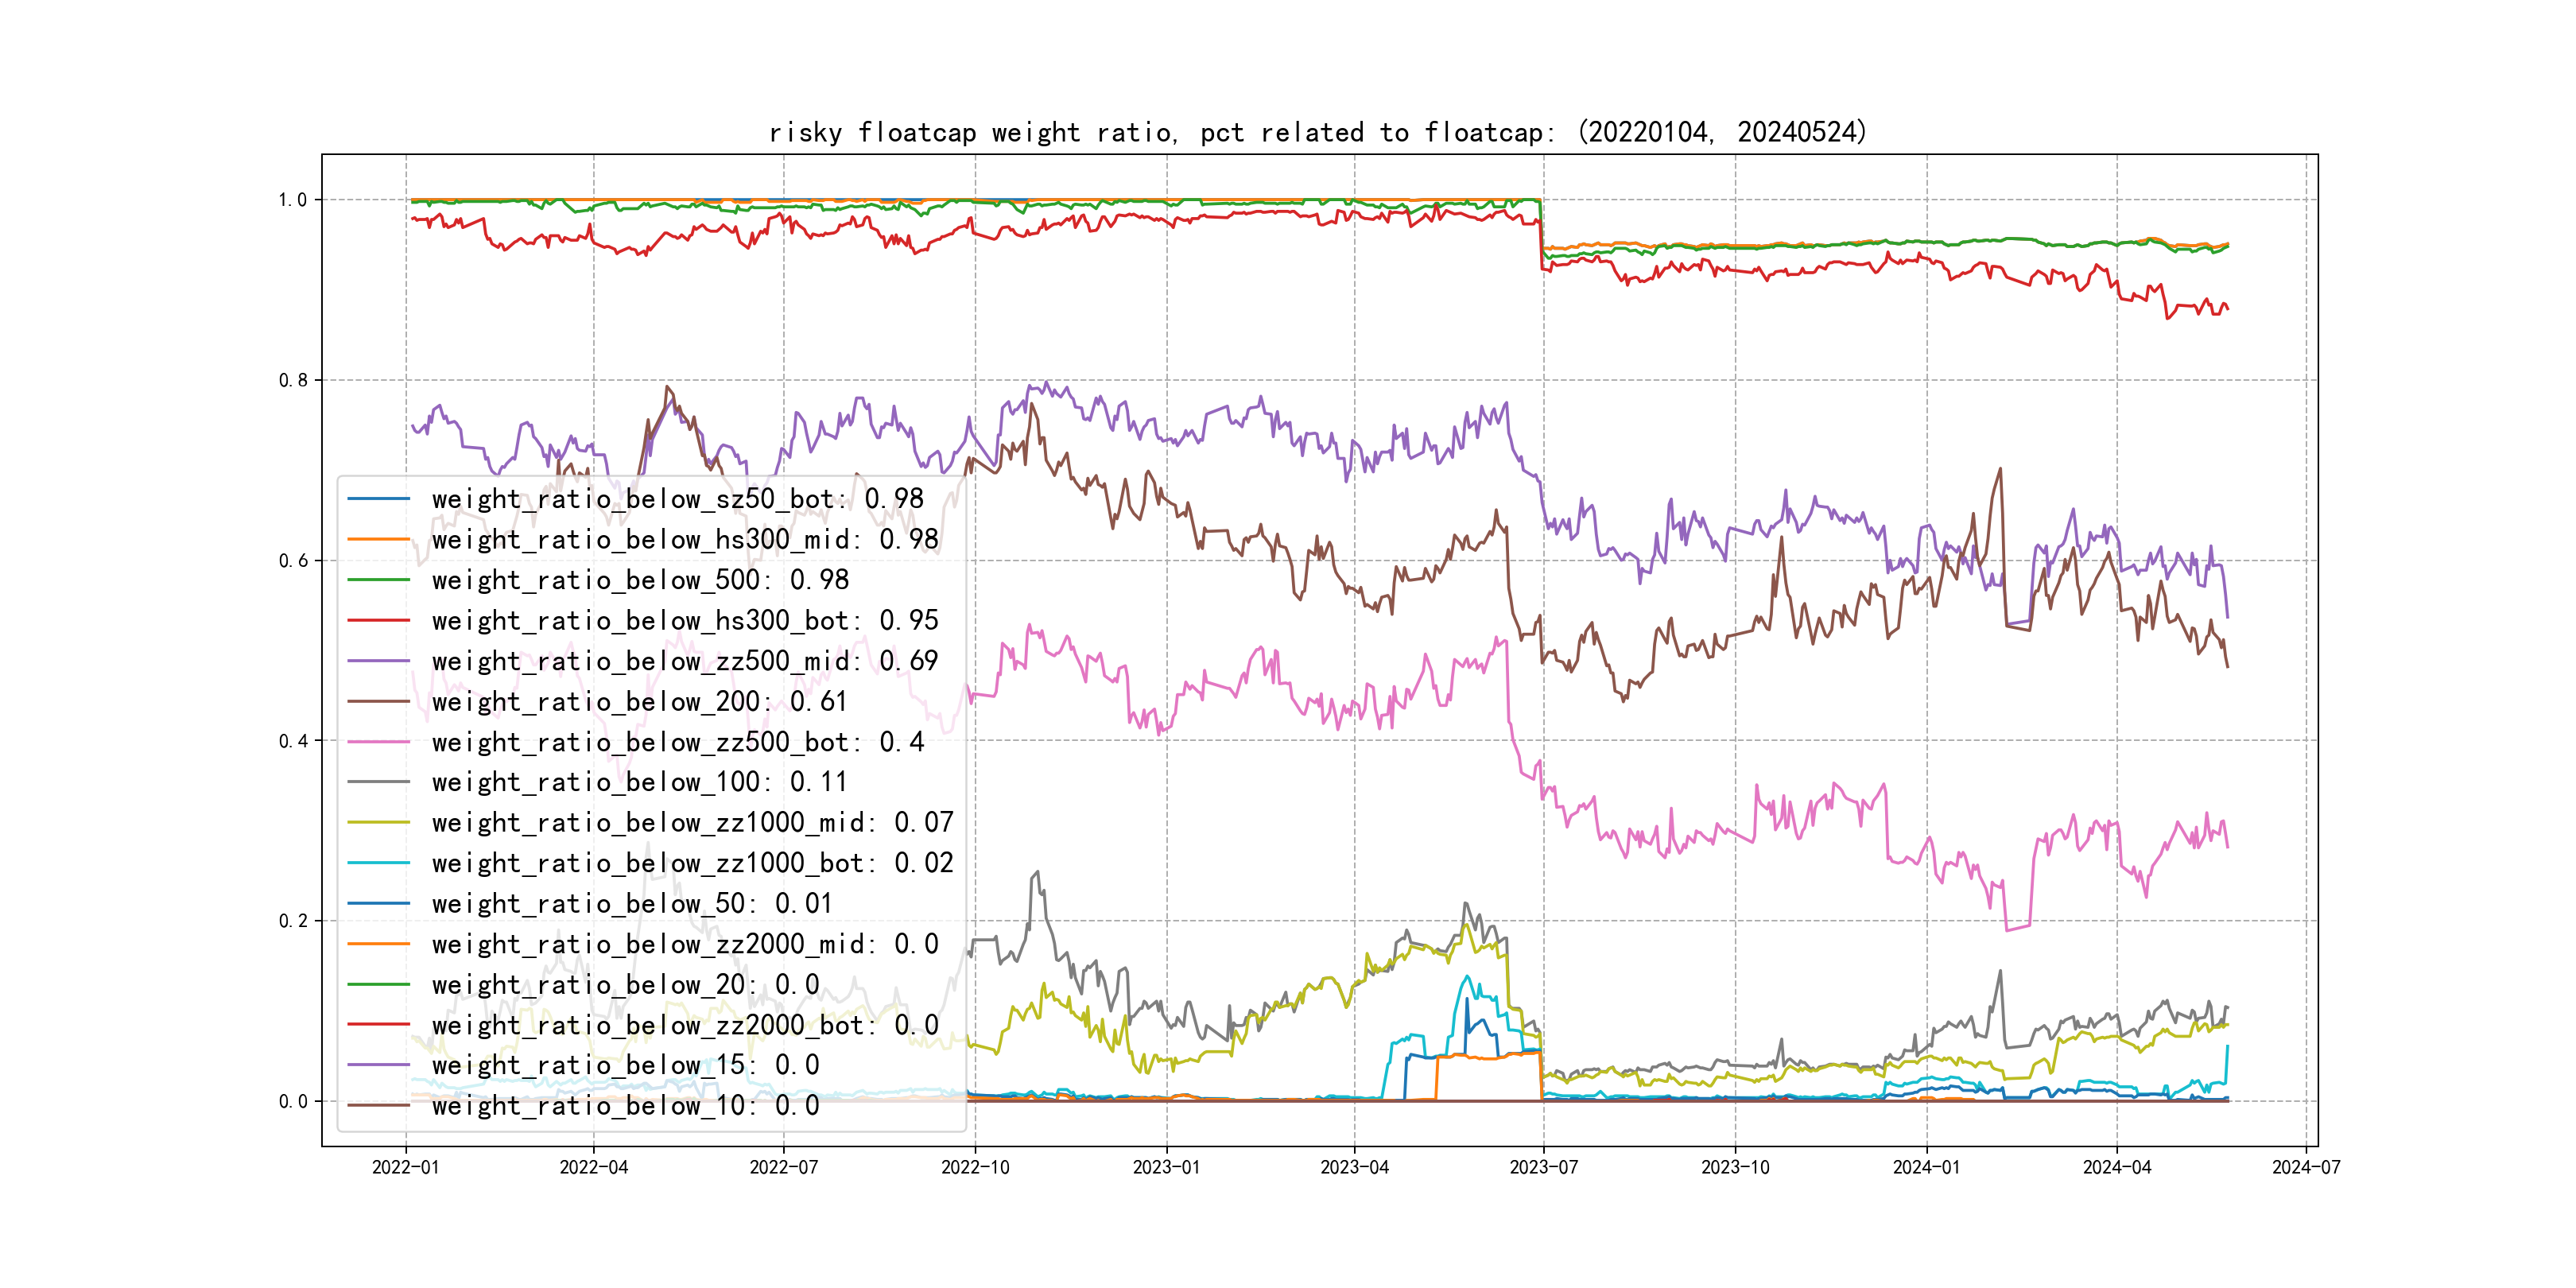Screen dimensions: 2576x1288
Task: Click pink line swatch for zz500_bot
Action: [378, 742]
